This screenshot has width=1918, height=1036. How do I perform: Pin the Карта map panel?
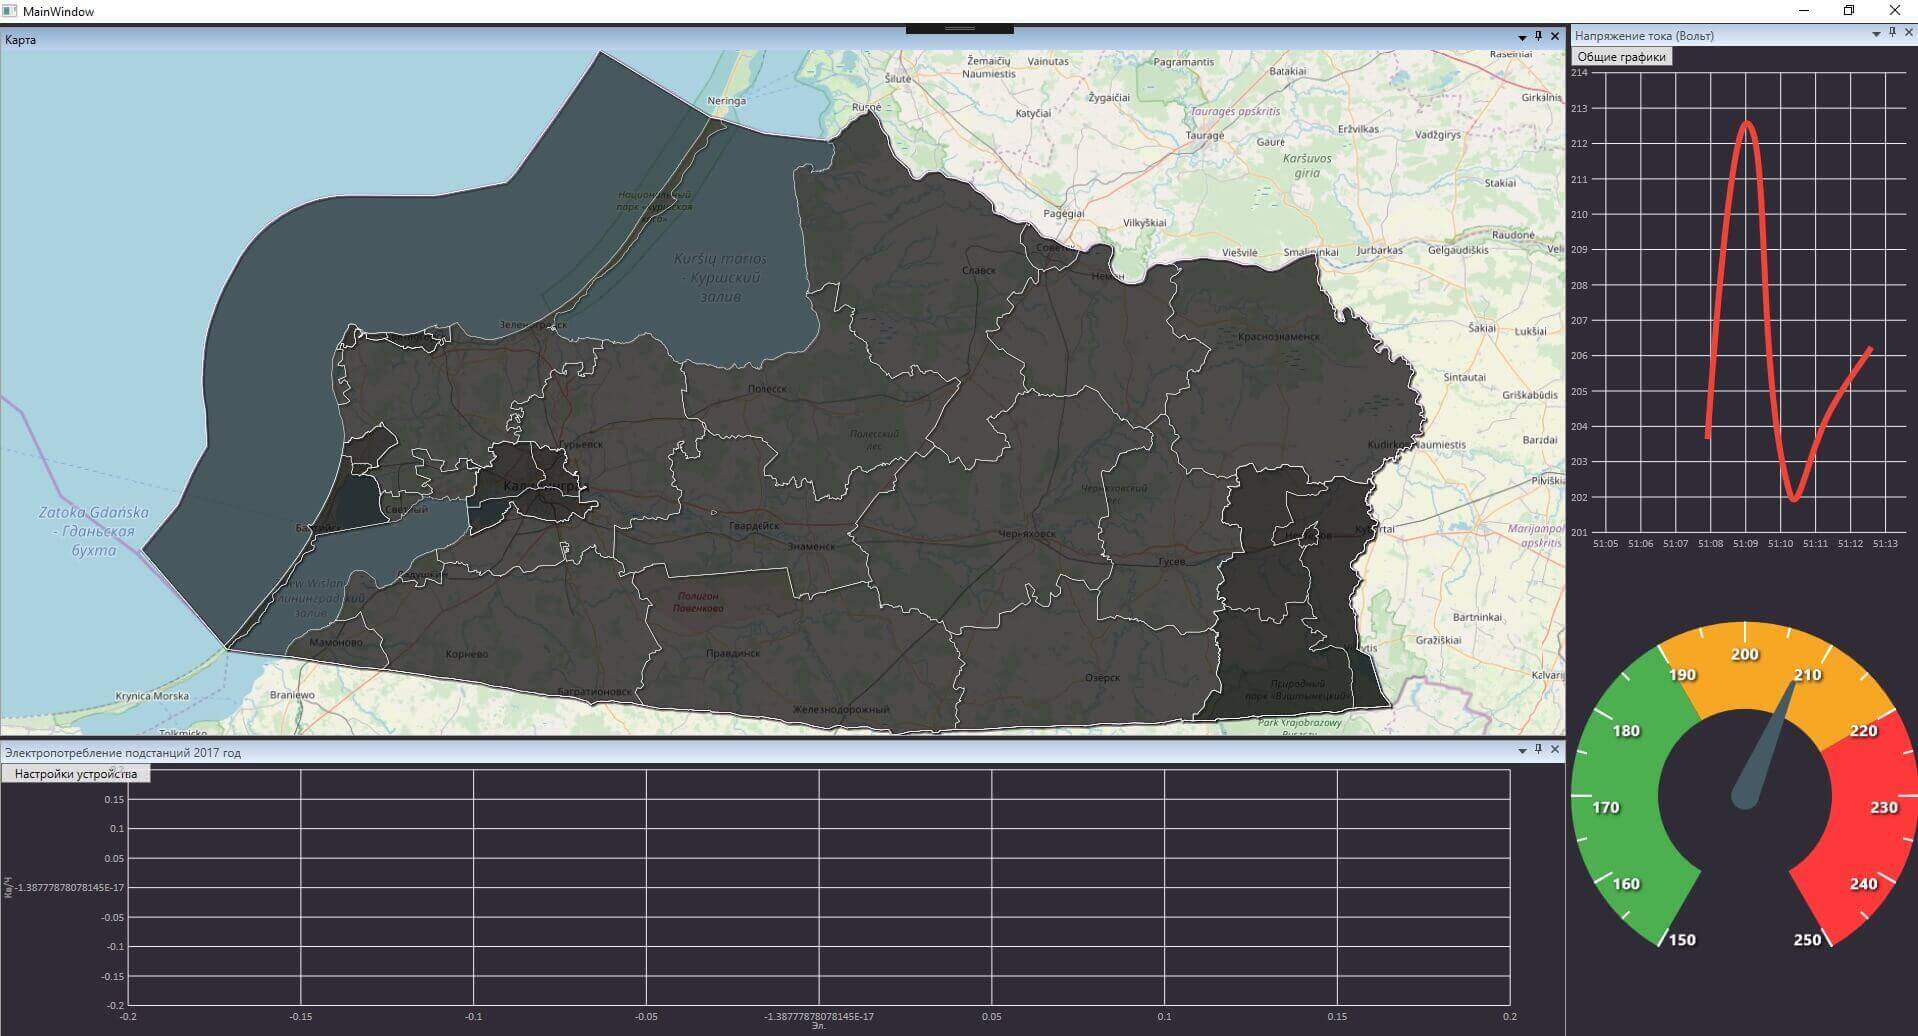click(1538, 36)
